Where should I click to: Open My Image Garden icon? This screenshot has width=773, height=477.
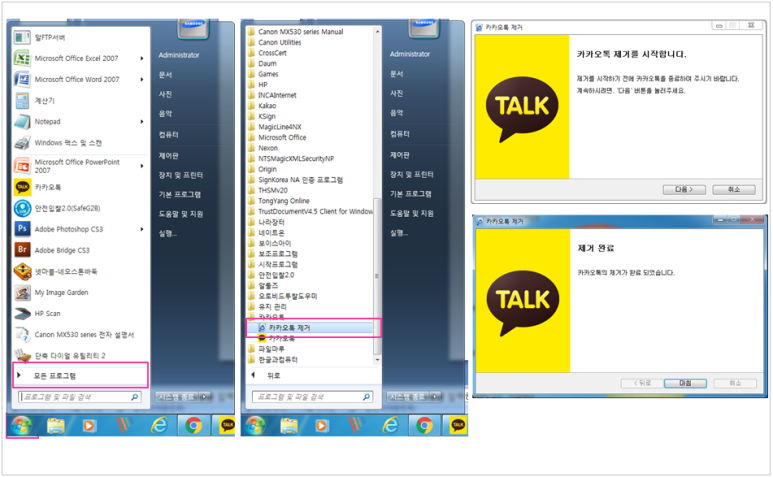(x=22, y=293)
